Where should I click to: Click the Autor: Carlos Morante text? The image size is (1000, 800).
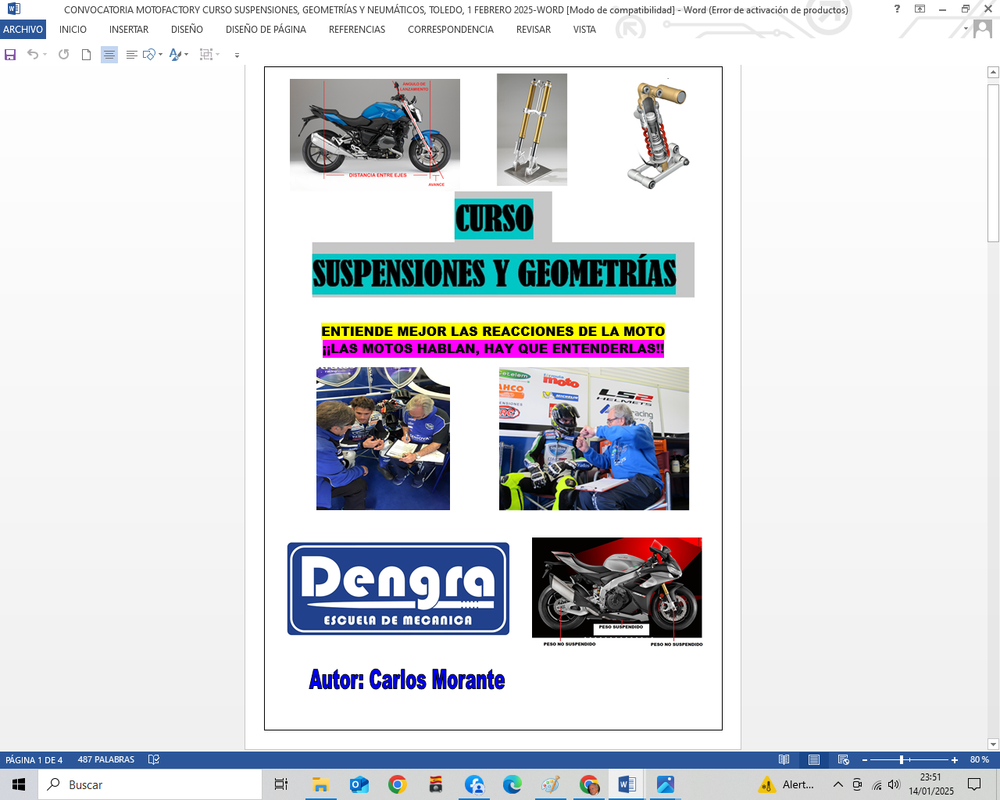pyautogui.click(x=407, y=679)
